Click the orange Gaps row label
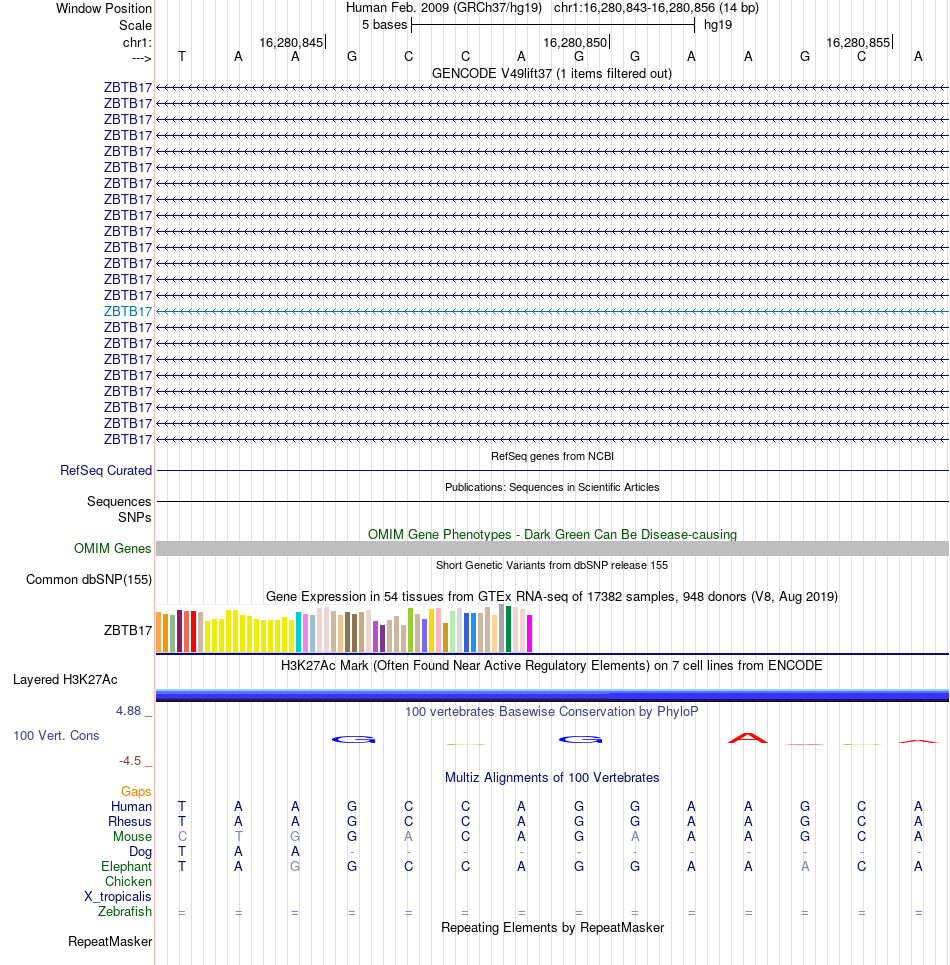The height and width of the screenshot is (965, 950). pyautogui.click(x=136, y=791)
